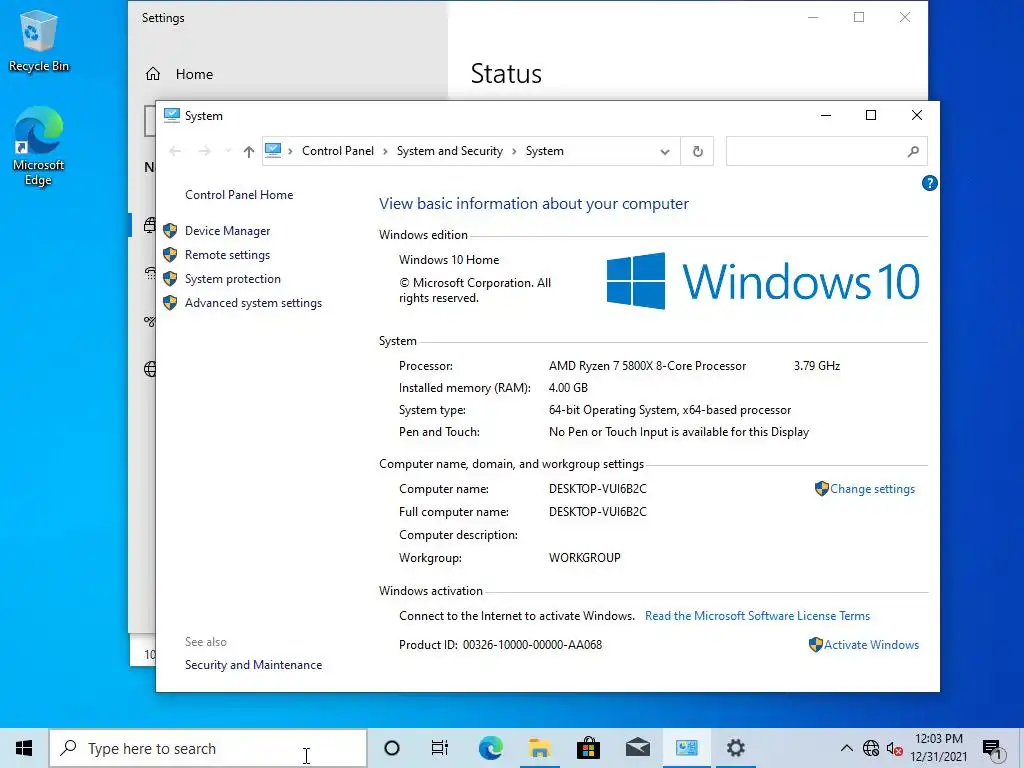
Task: Launch Microsoft Edge from desktop shortcut
Action: coord(39,146)
